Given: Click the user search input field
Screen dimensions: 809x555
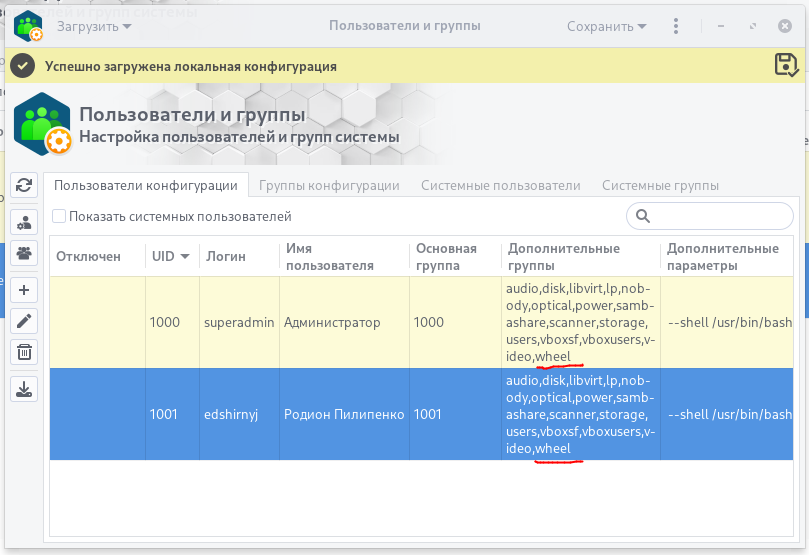Looking at the screenshot, I should pyautogui.click(x=720, y=216).
